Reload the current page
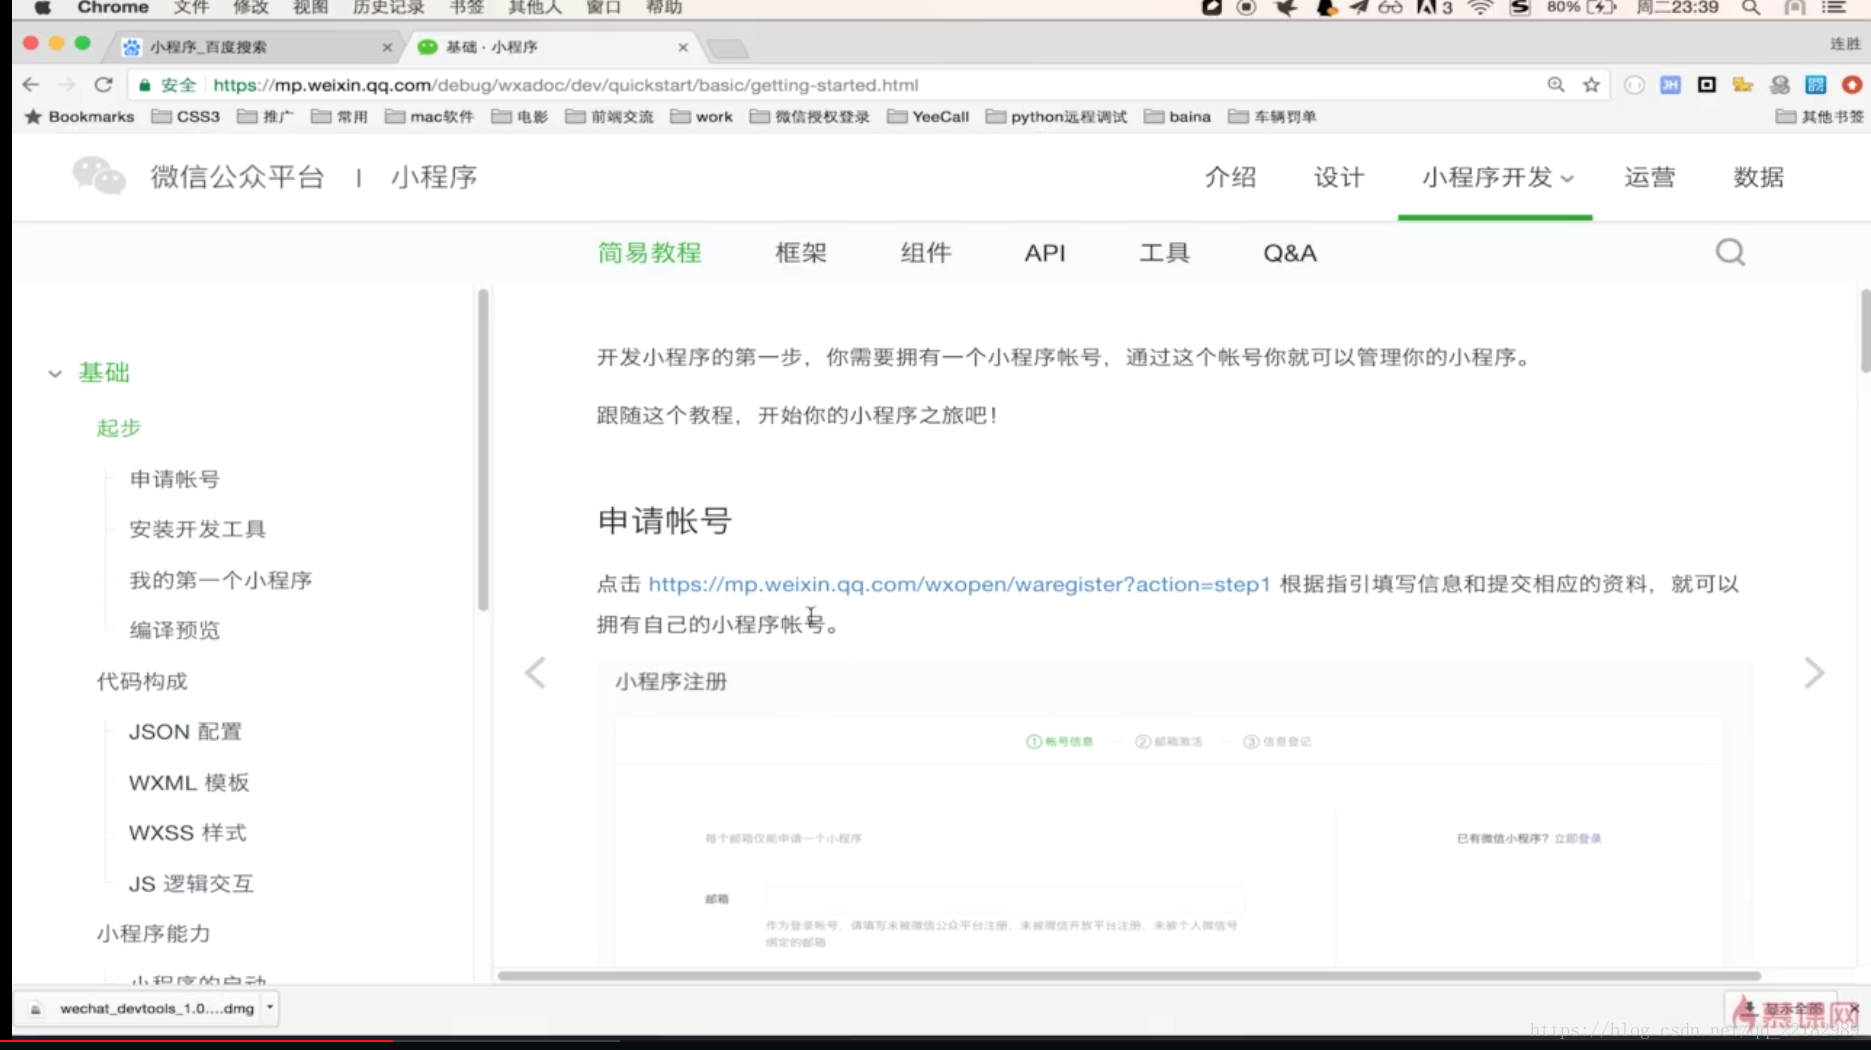Viewport: 1871px width, 1050px height. [103, 85]
